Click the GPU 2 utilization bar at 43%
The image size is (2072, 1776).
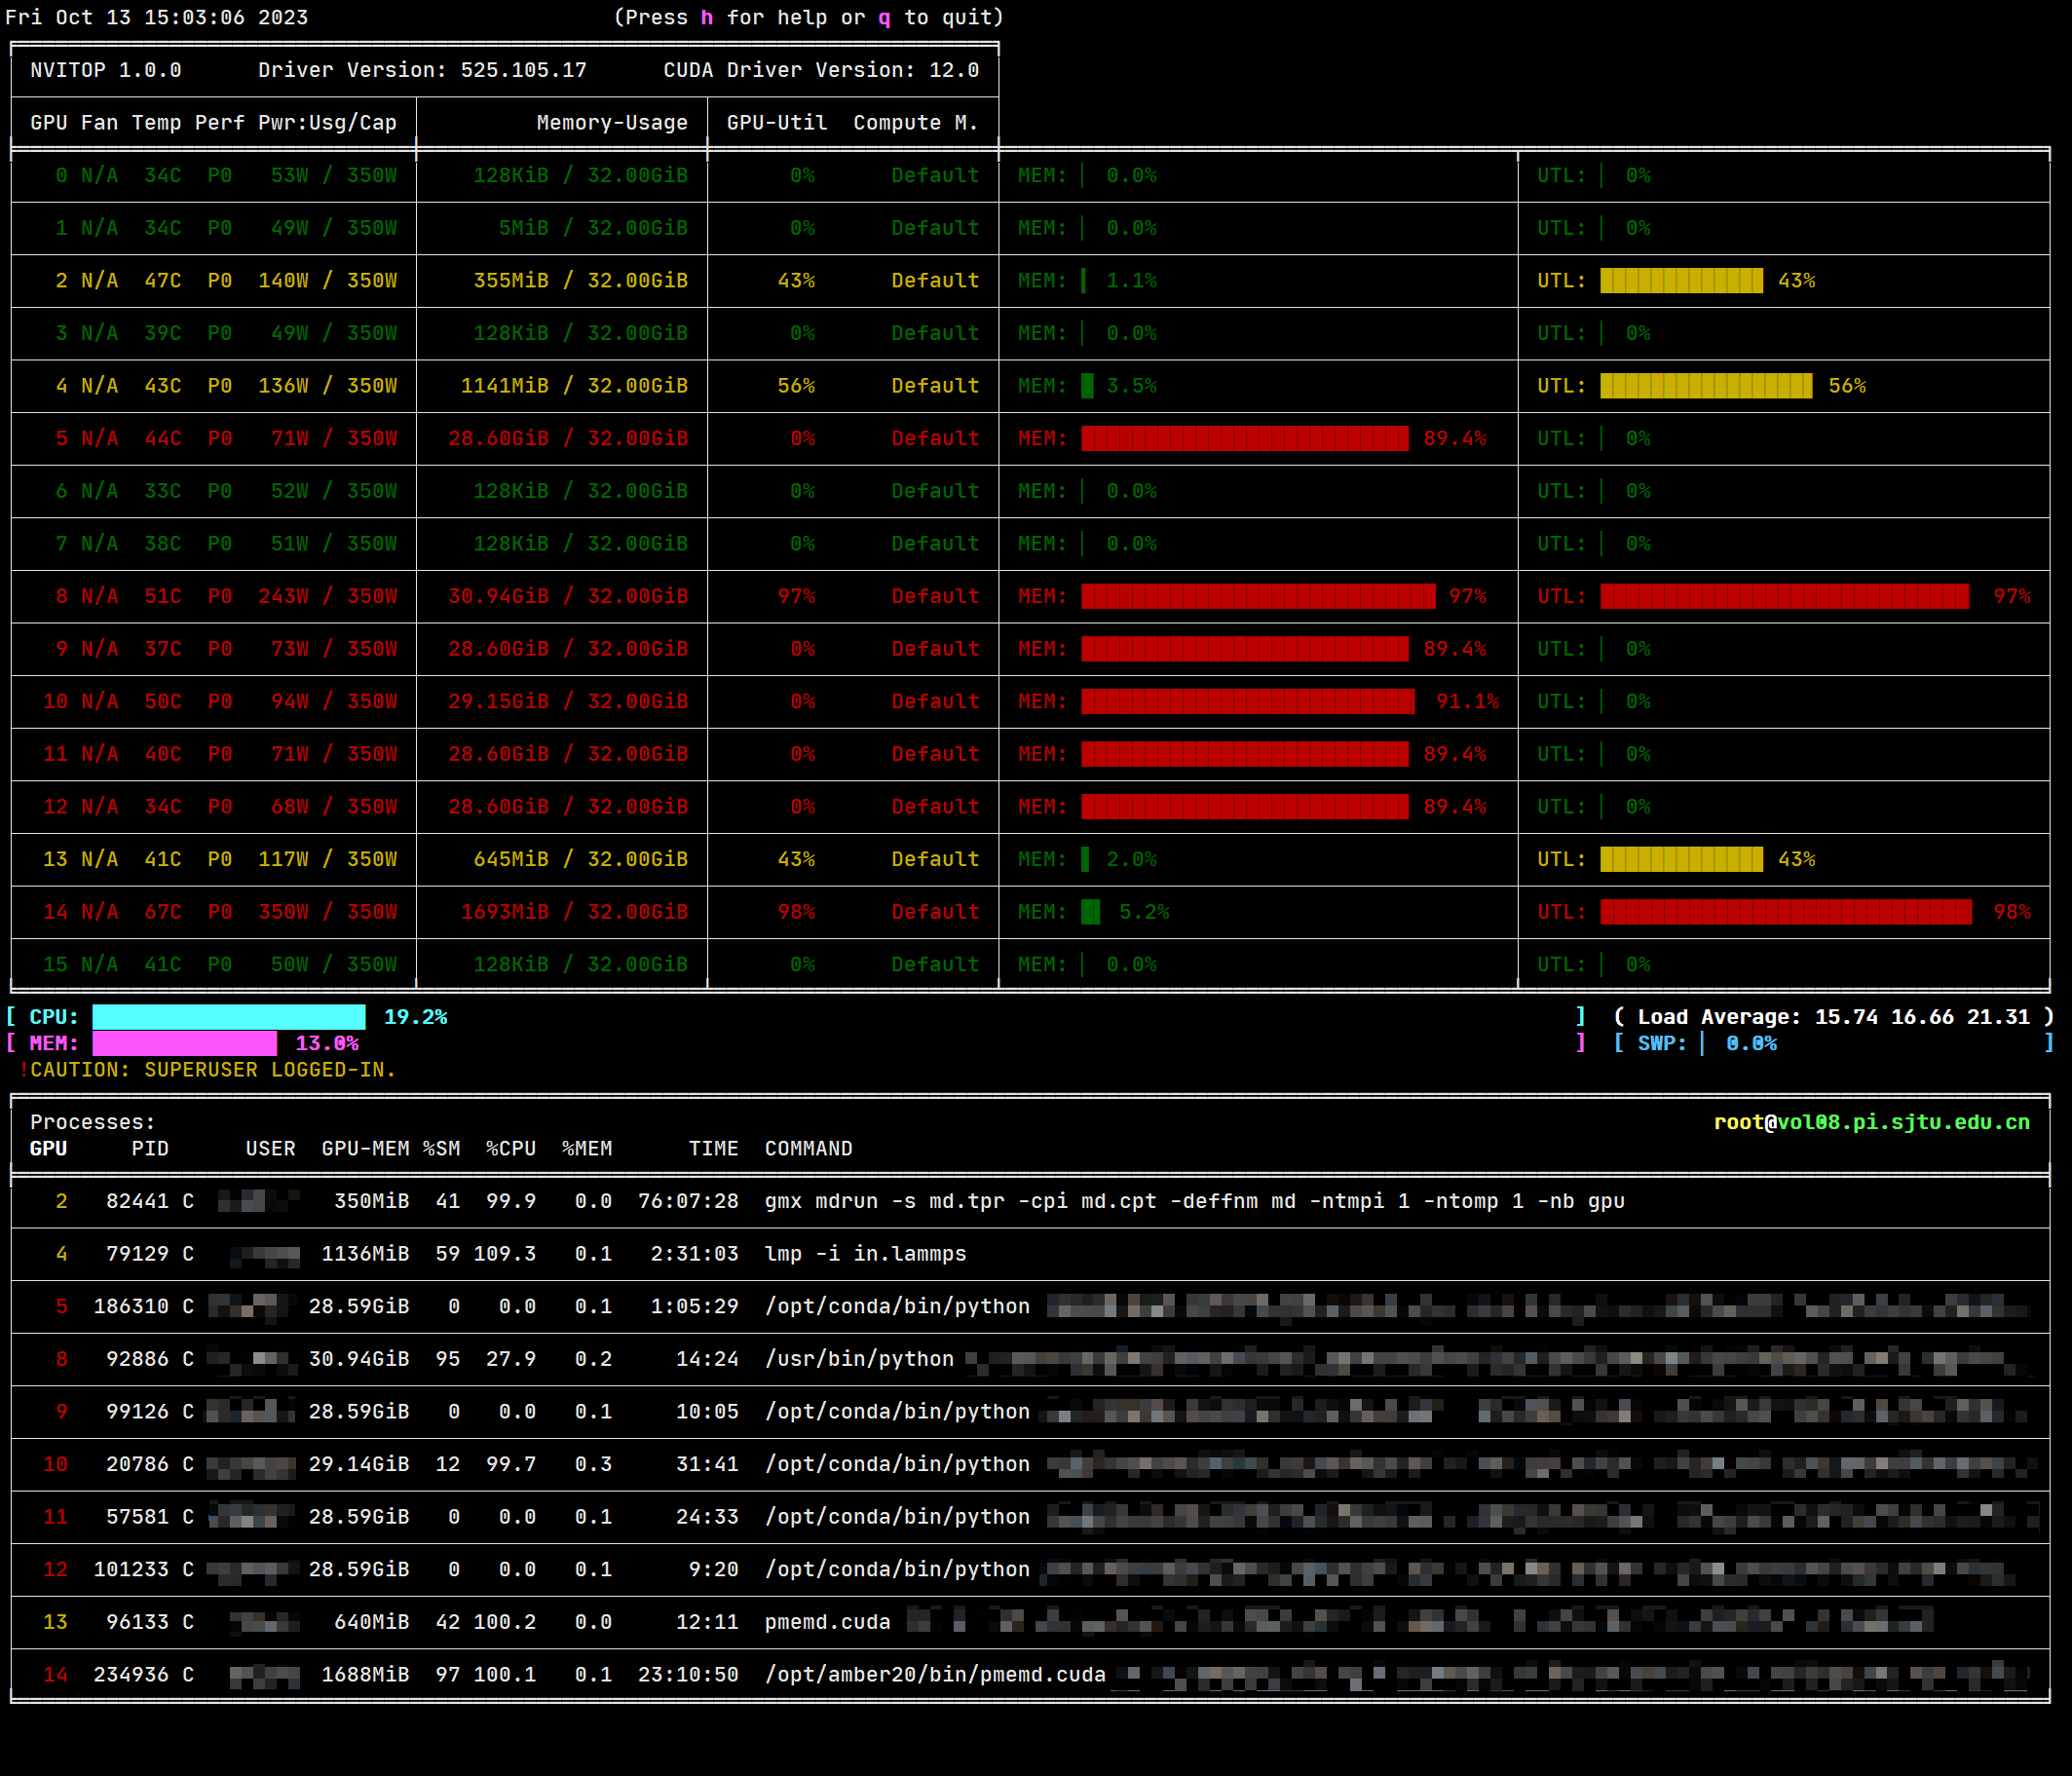coord(1681,281)
